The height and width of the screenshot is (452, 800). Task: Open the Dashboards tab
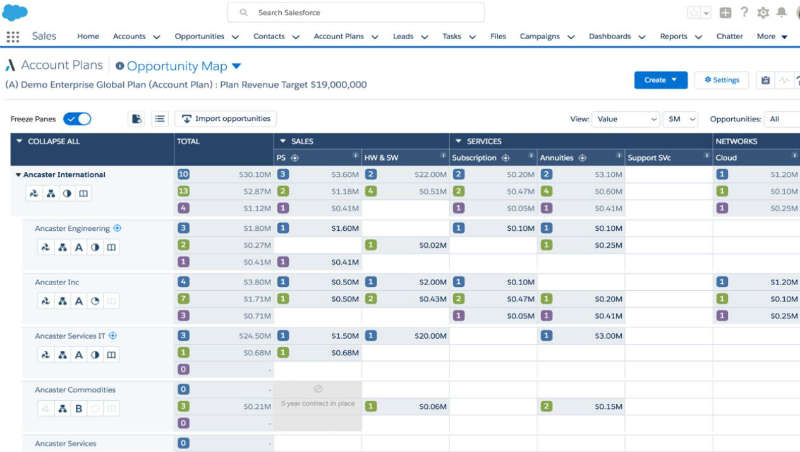[610, 36]
